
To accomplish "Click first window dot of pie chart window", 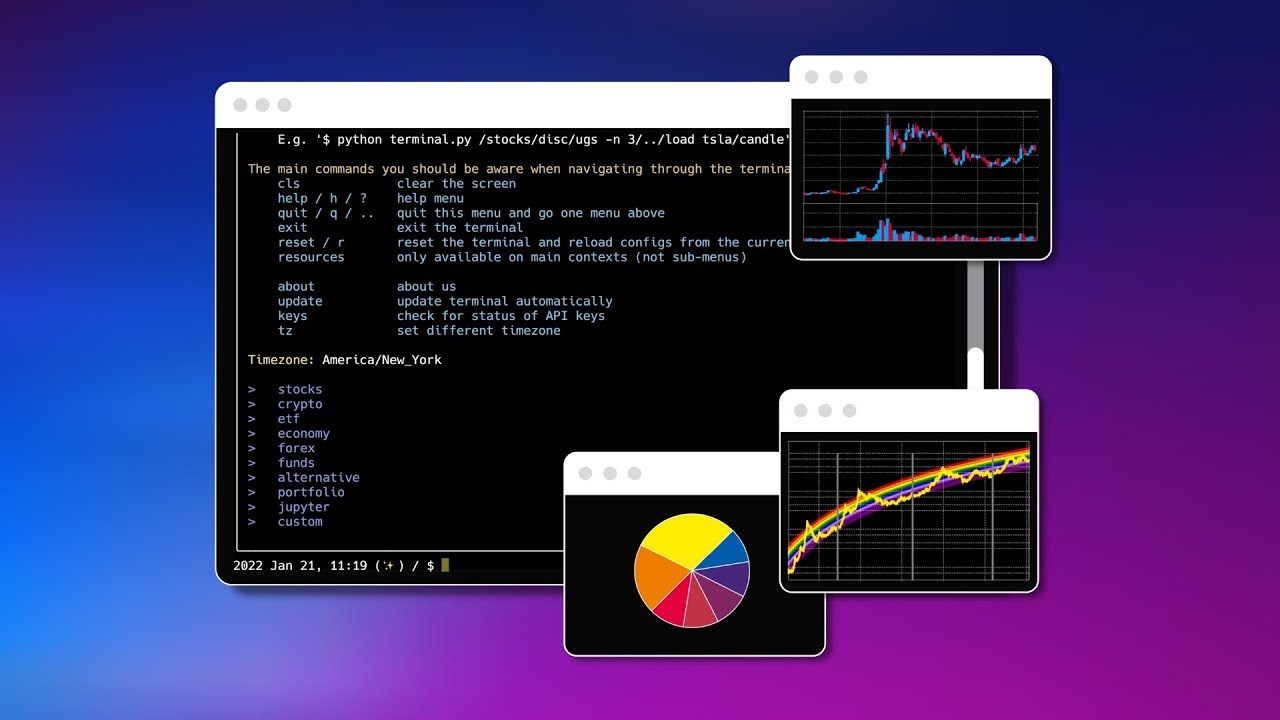I will 586,473.
